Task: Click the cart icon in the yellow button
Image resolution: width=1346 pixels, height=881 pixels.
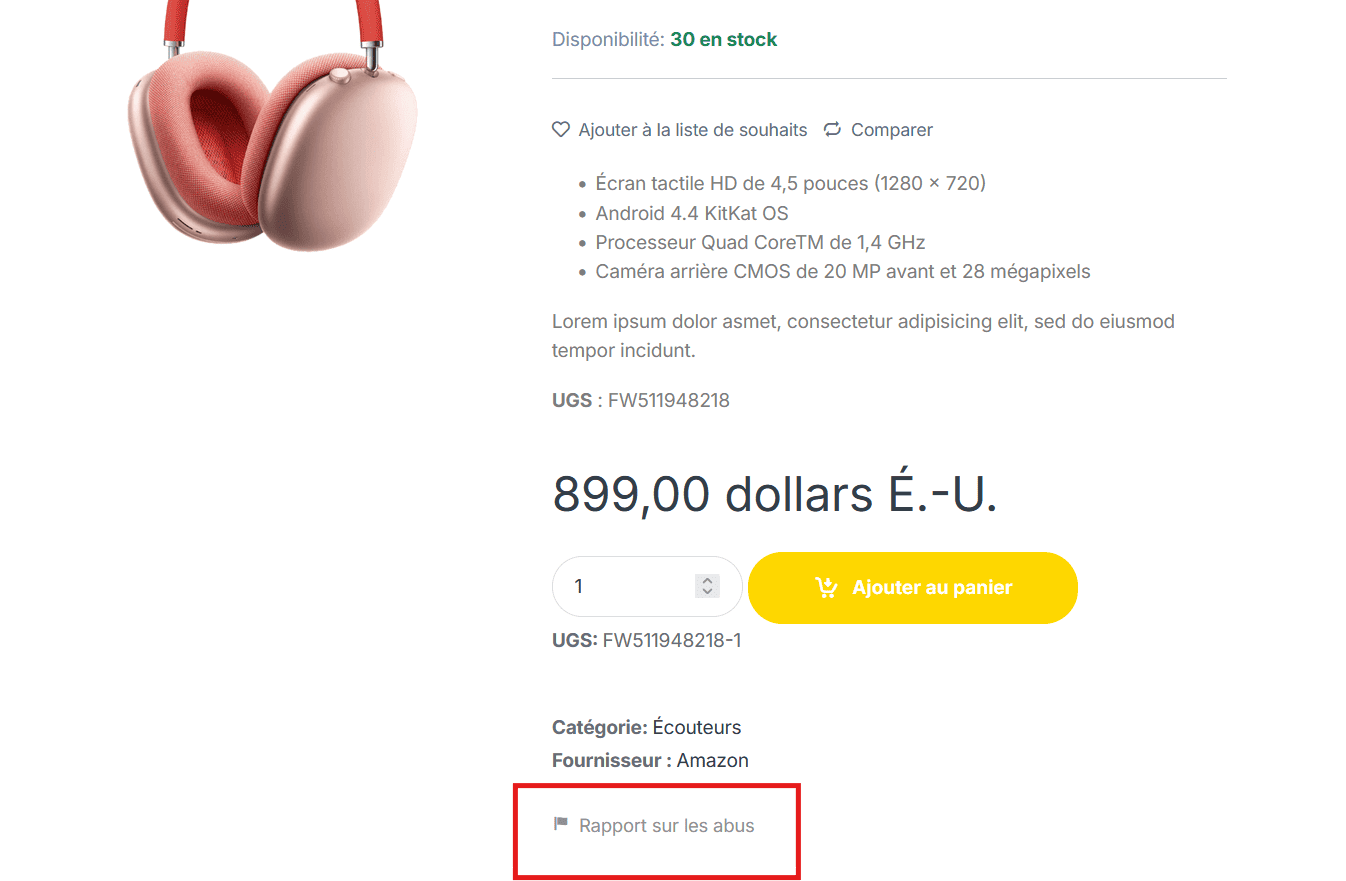Action: click(826, 588)
